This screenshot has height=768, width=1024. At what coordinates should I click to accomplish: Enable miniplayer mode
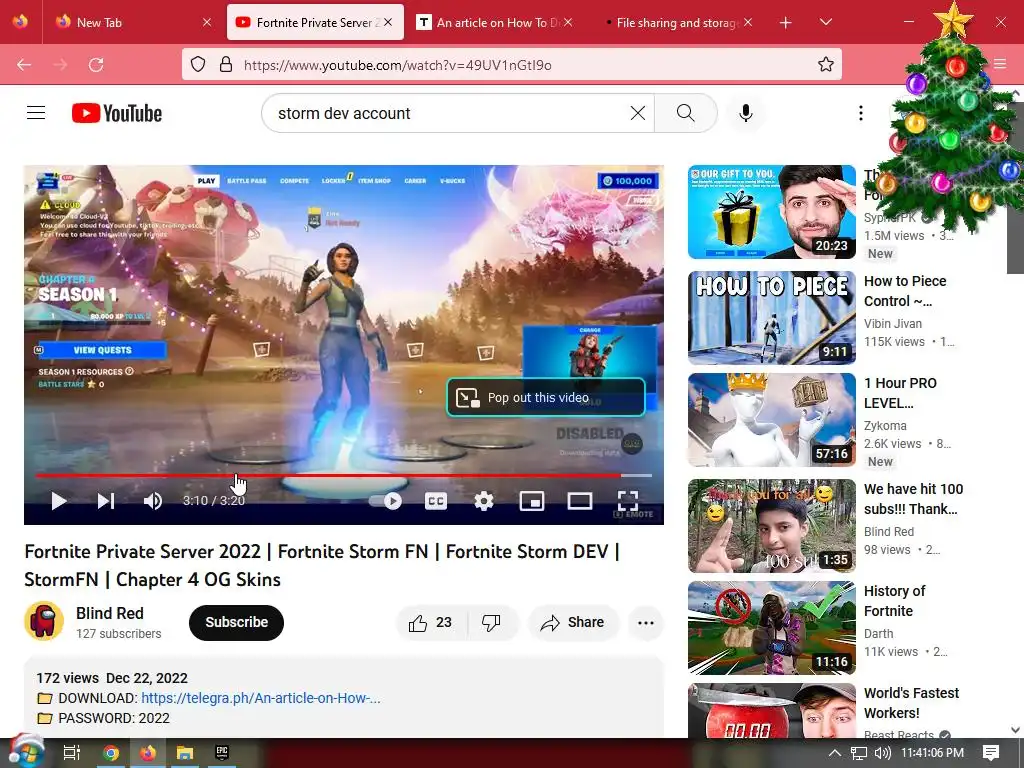point(532,501)
